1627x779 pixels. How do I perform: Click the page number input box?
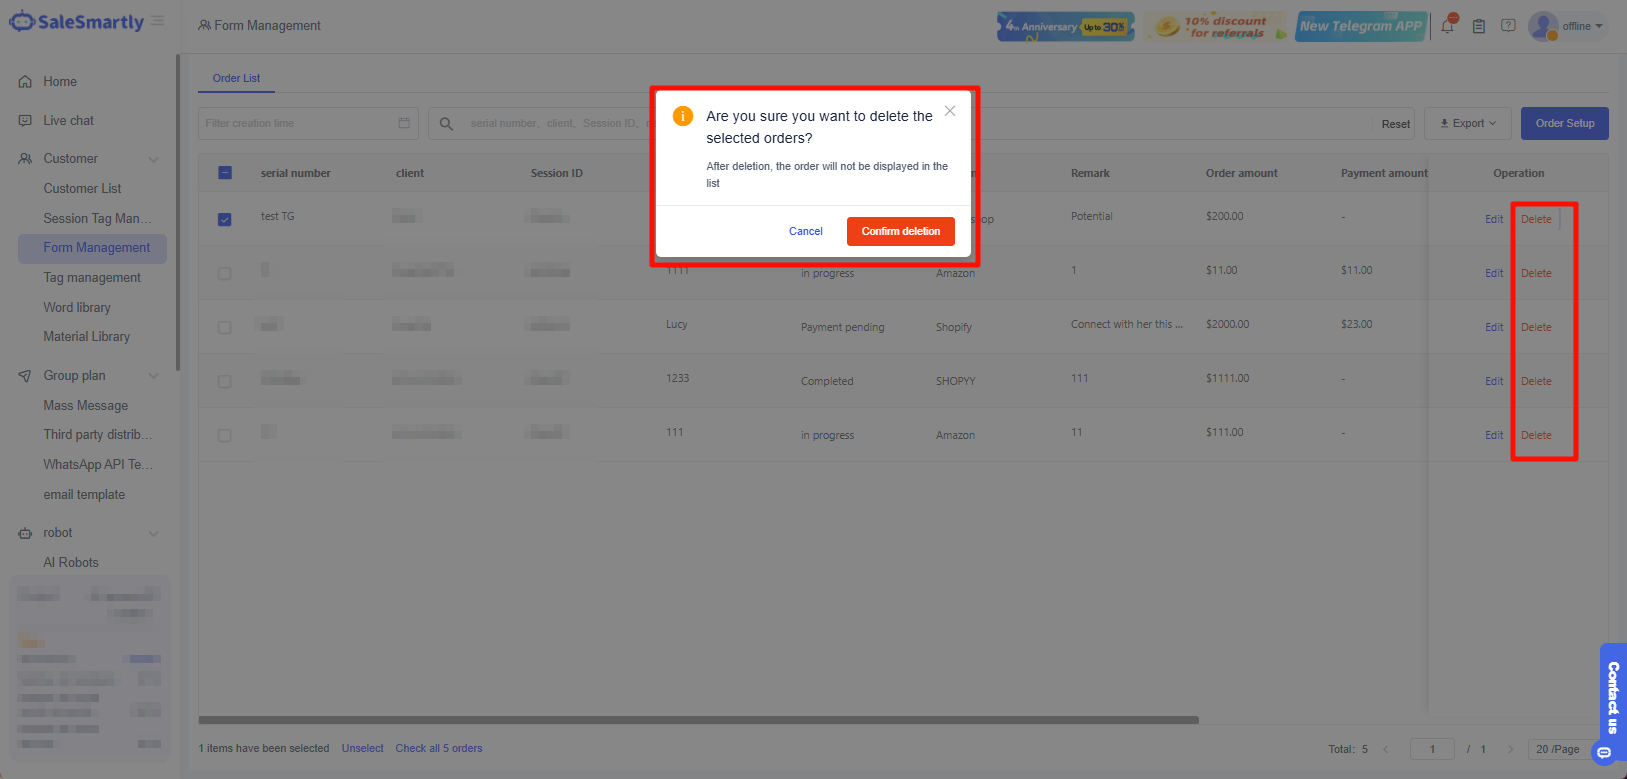1432,749
